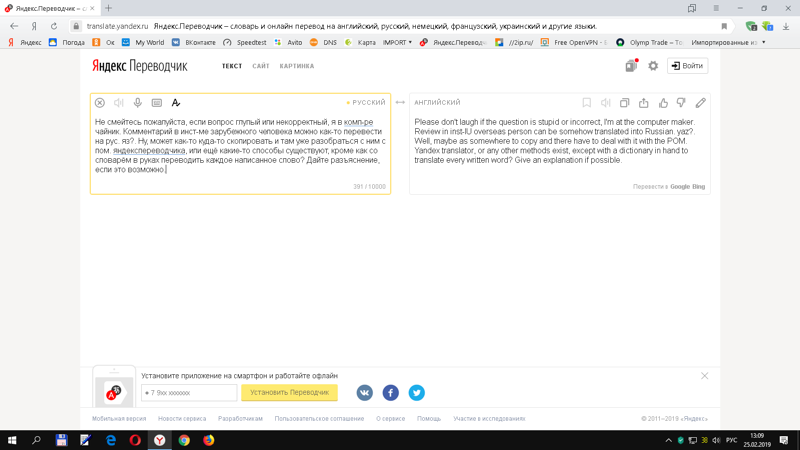Reload the page
Screen dimensions: 800x450
coord(54,27)
